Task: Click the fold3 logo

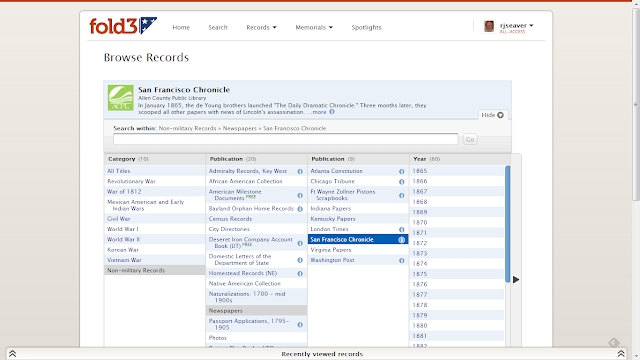Action: coord(123,26)
